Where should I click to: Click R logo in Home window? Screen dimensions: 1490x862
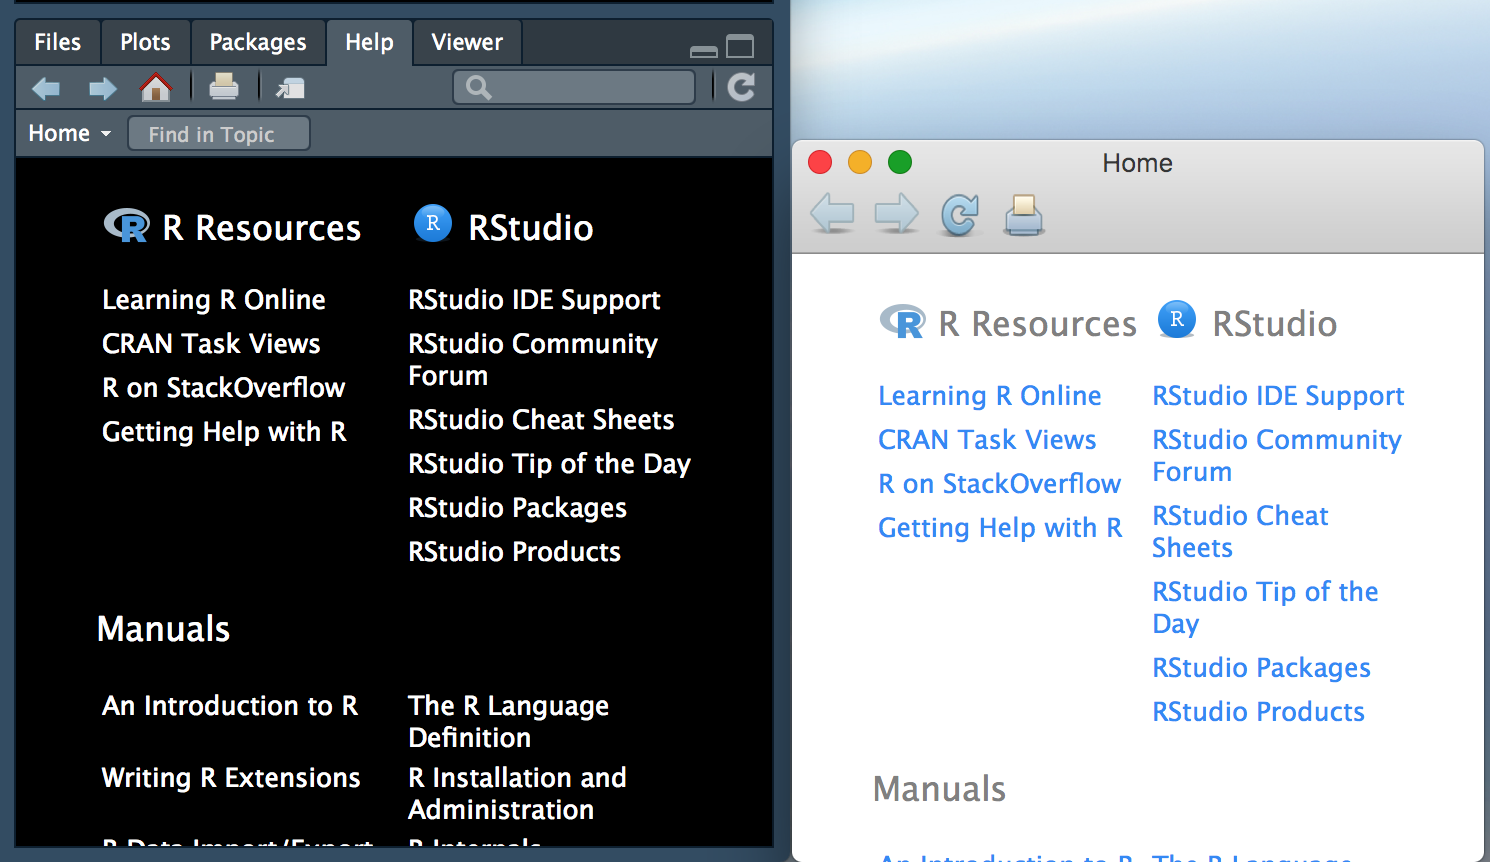(x=903, y=321)
